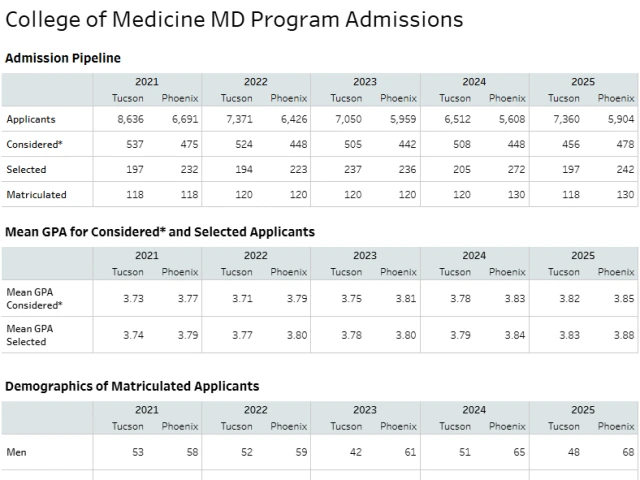
Task: Select the 2025 year header in Demographics table
Action: point(582,410)
